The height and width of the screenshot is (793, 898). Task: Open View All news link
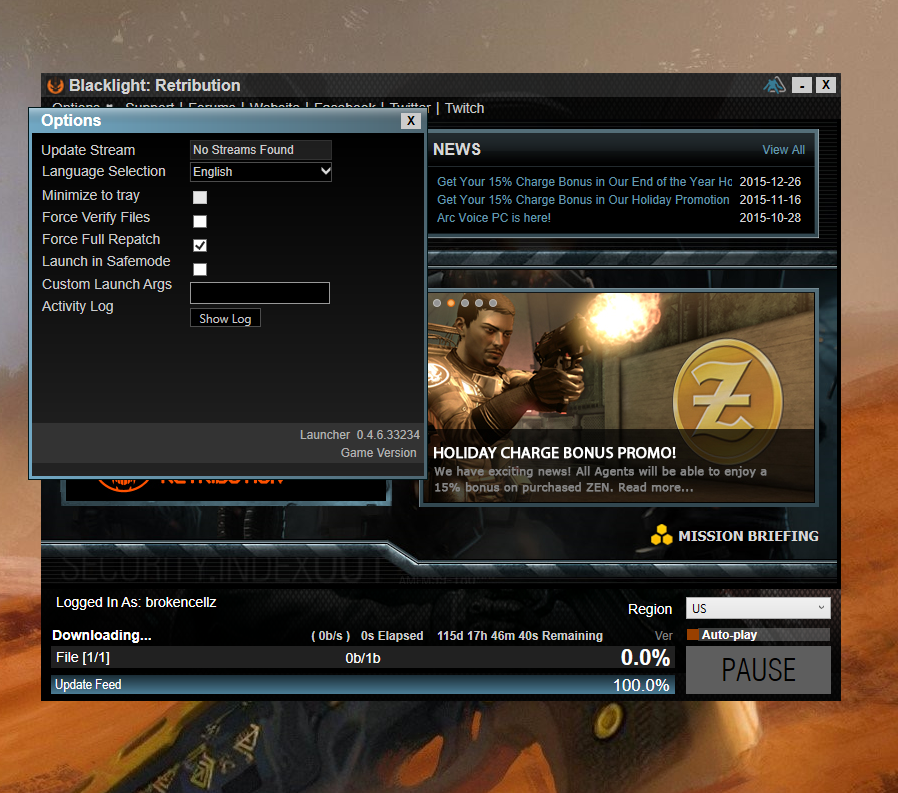pos(783,149)
